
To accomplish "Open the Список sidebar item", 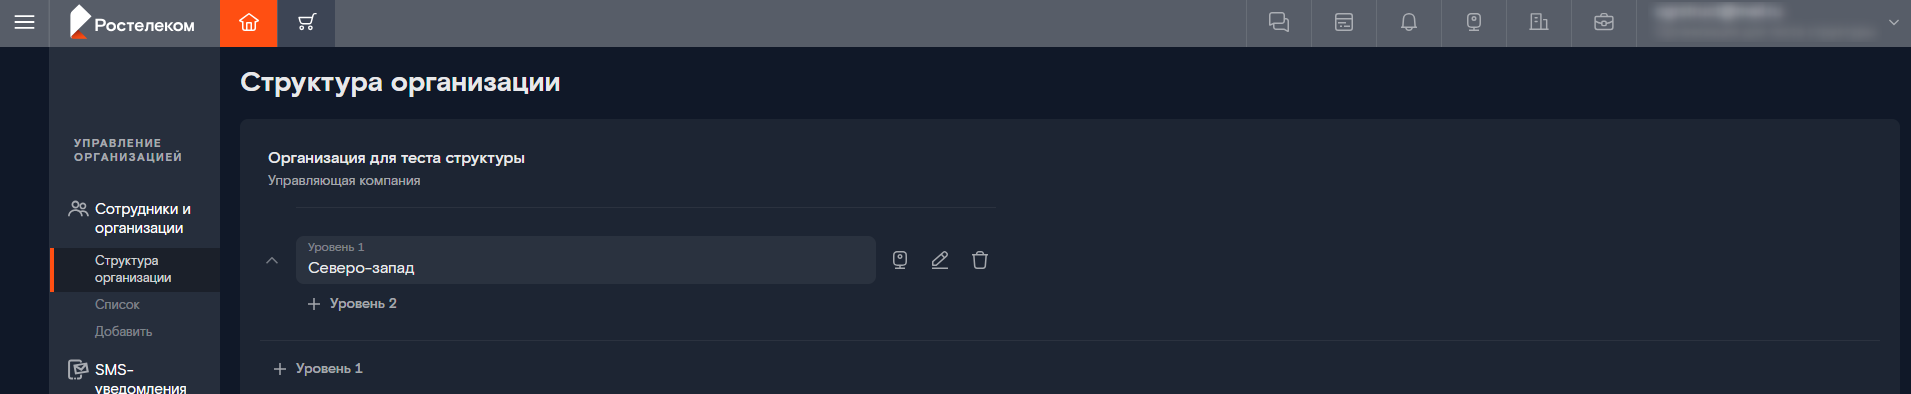I will pos(117,304).
